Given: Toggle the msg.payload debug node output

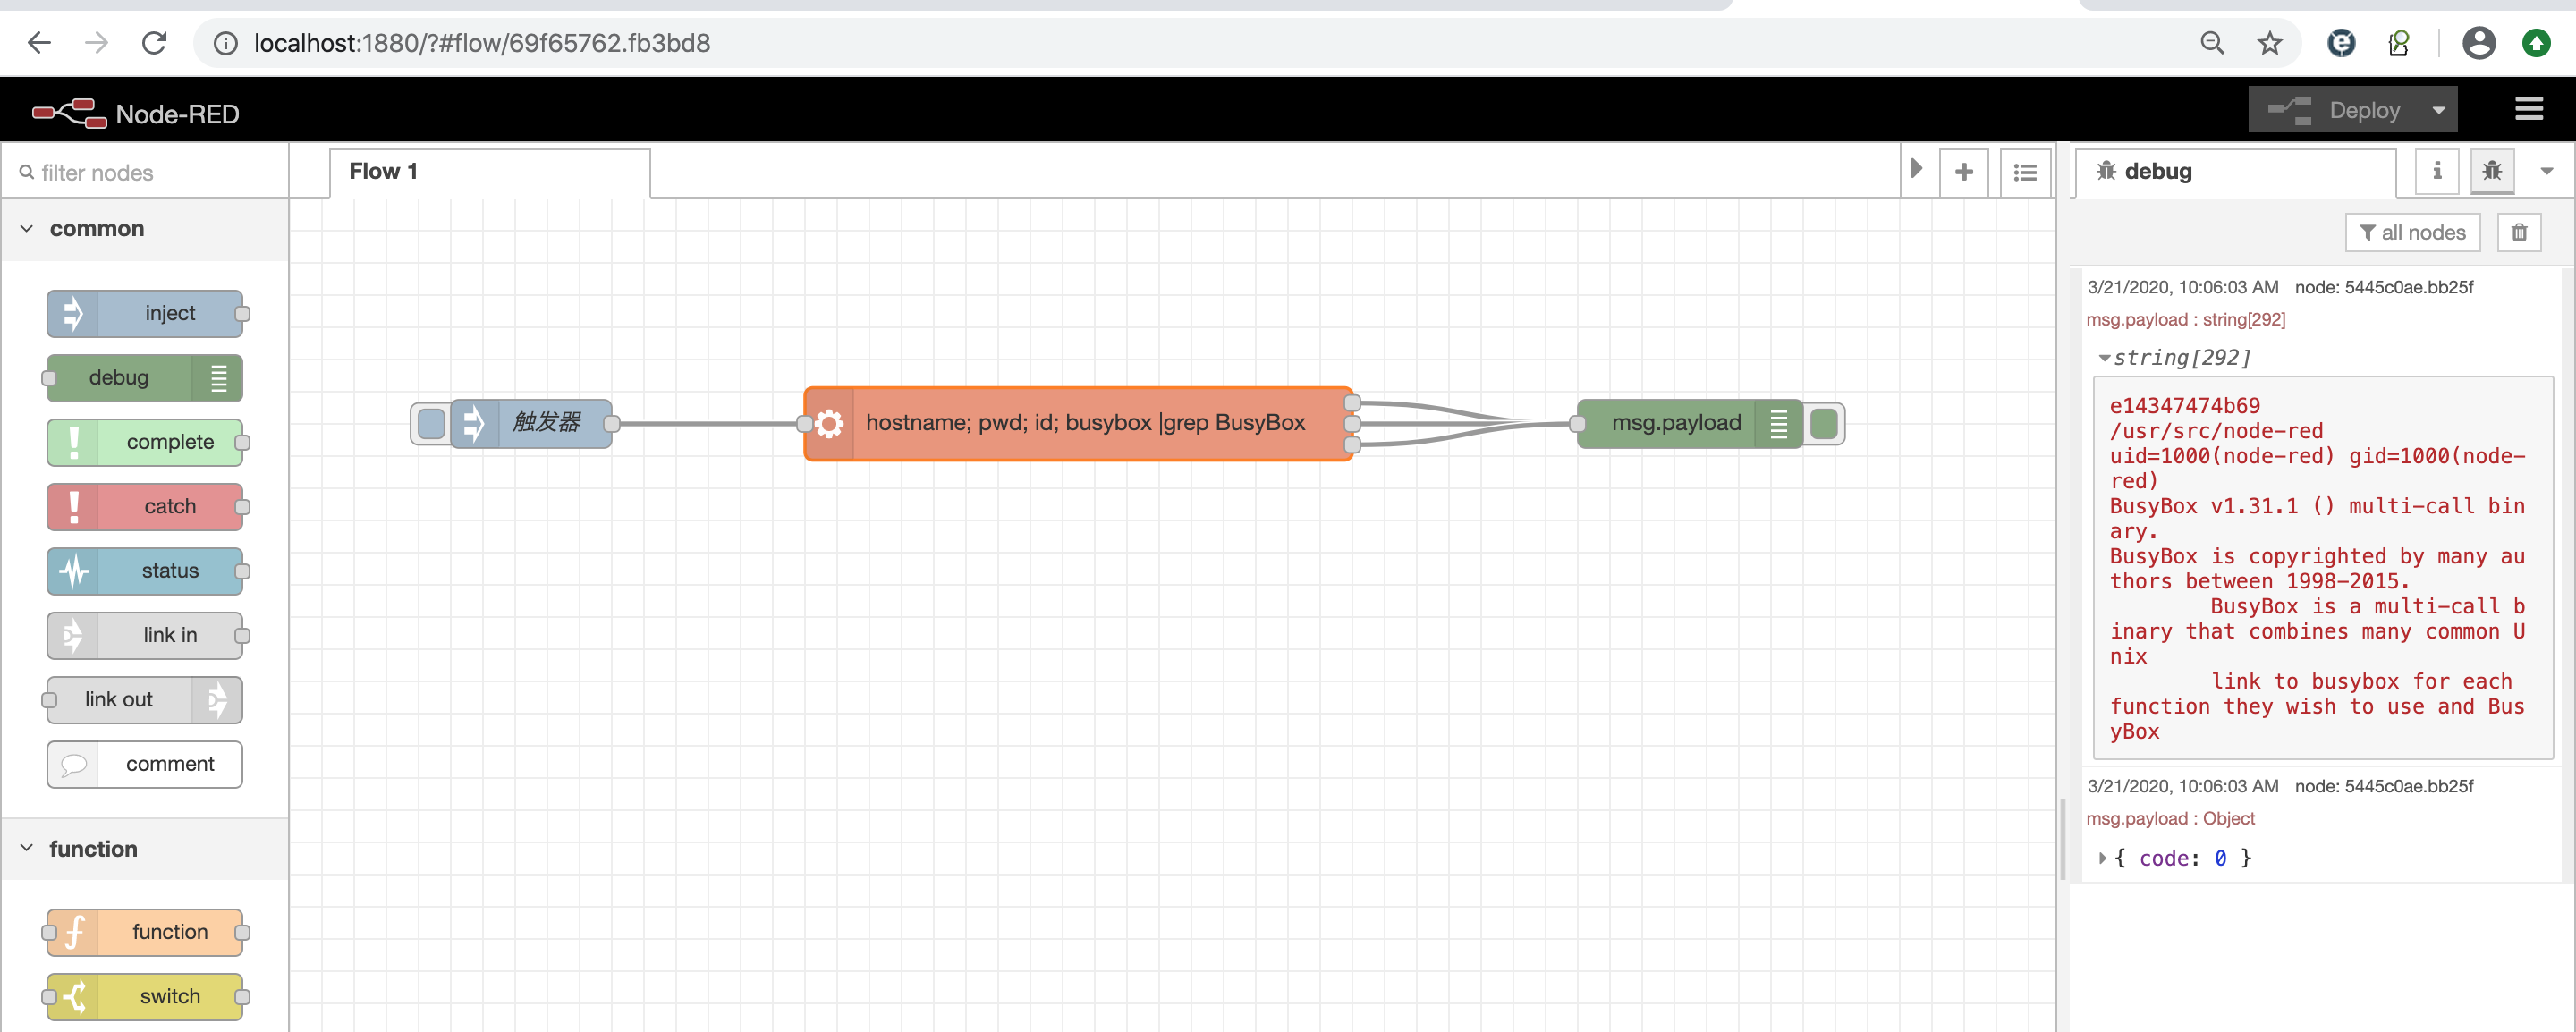Looking at the screenshot, I should [x=1824, y=424].
